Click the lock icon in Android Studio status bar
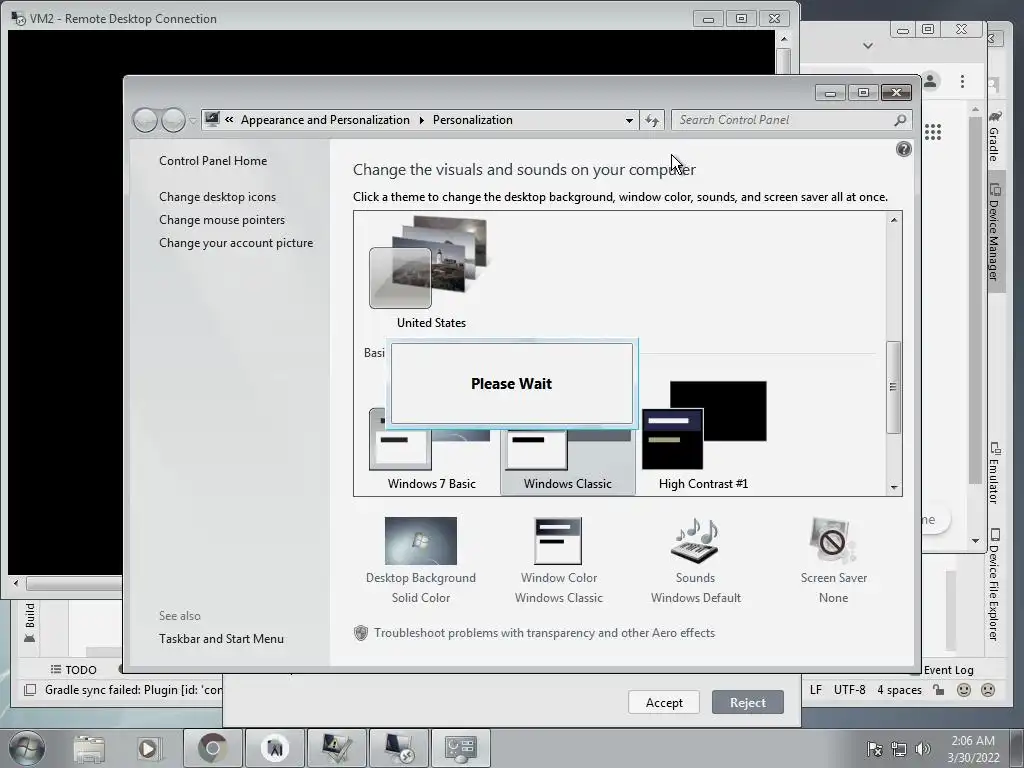Viewport: 1024px width, 768px height. pos(938,690)
